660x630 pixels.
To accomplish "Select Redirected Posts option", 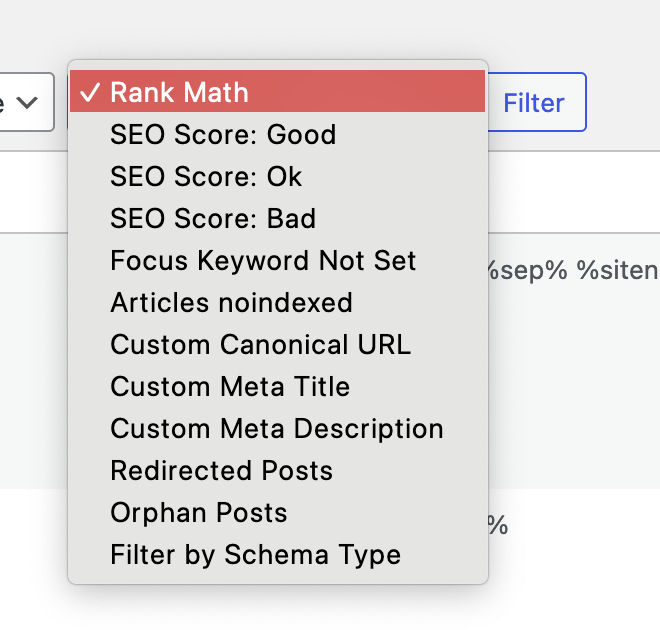I will coord(277,470).
